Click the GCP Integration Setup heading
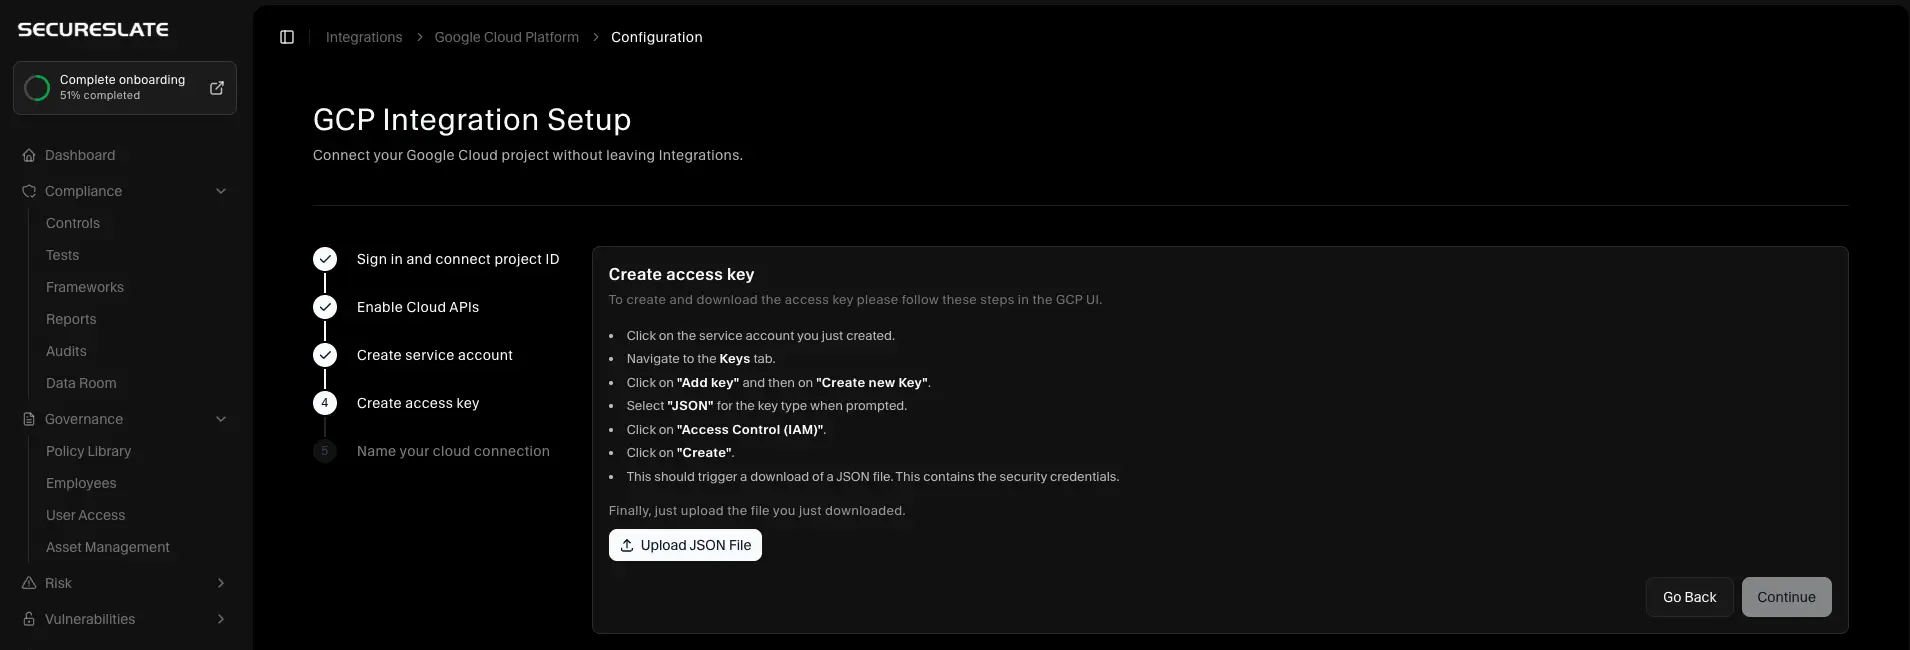Screen dimensions: 1910x650 coord(472,120)
